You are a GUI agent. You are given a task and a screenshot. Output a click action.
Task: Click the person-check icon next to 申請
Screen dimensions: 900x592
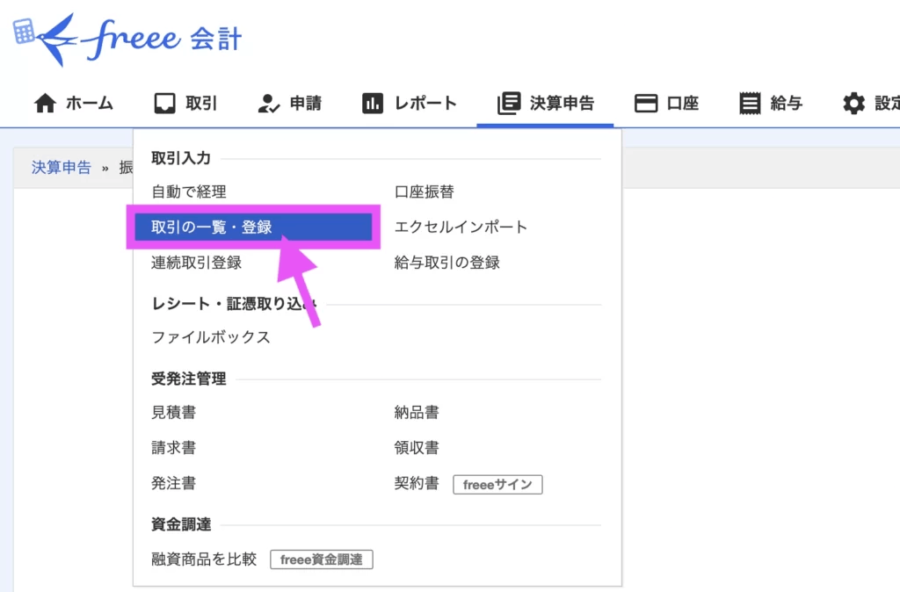tap(269, 103)
